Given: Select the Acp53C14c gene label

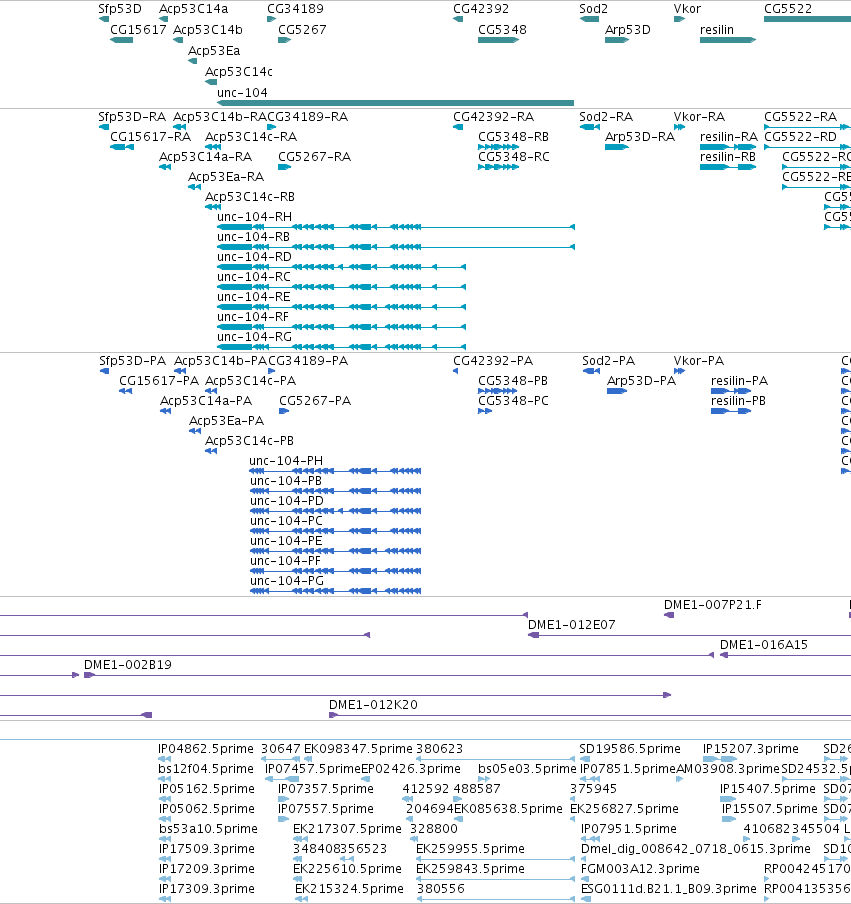Looking at the screenshot, I should (239, 71).
